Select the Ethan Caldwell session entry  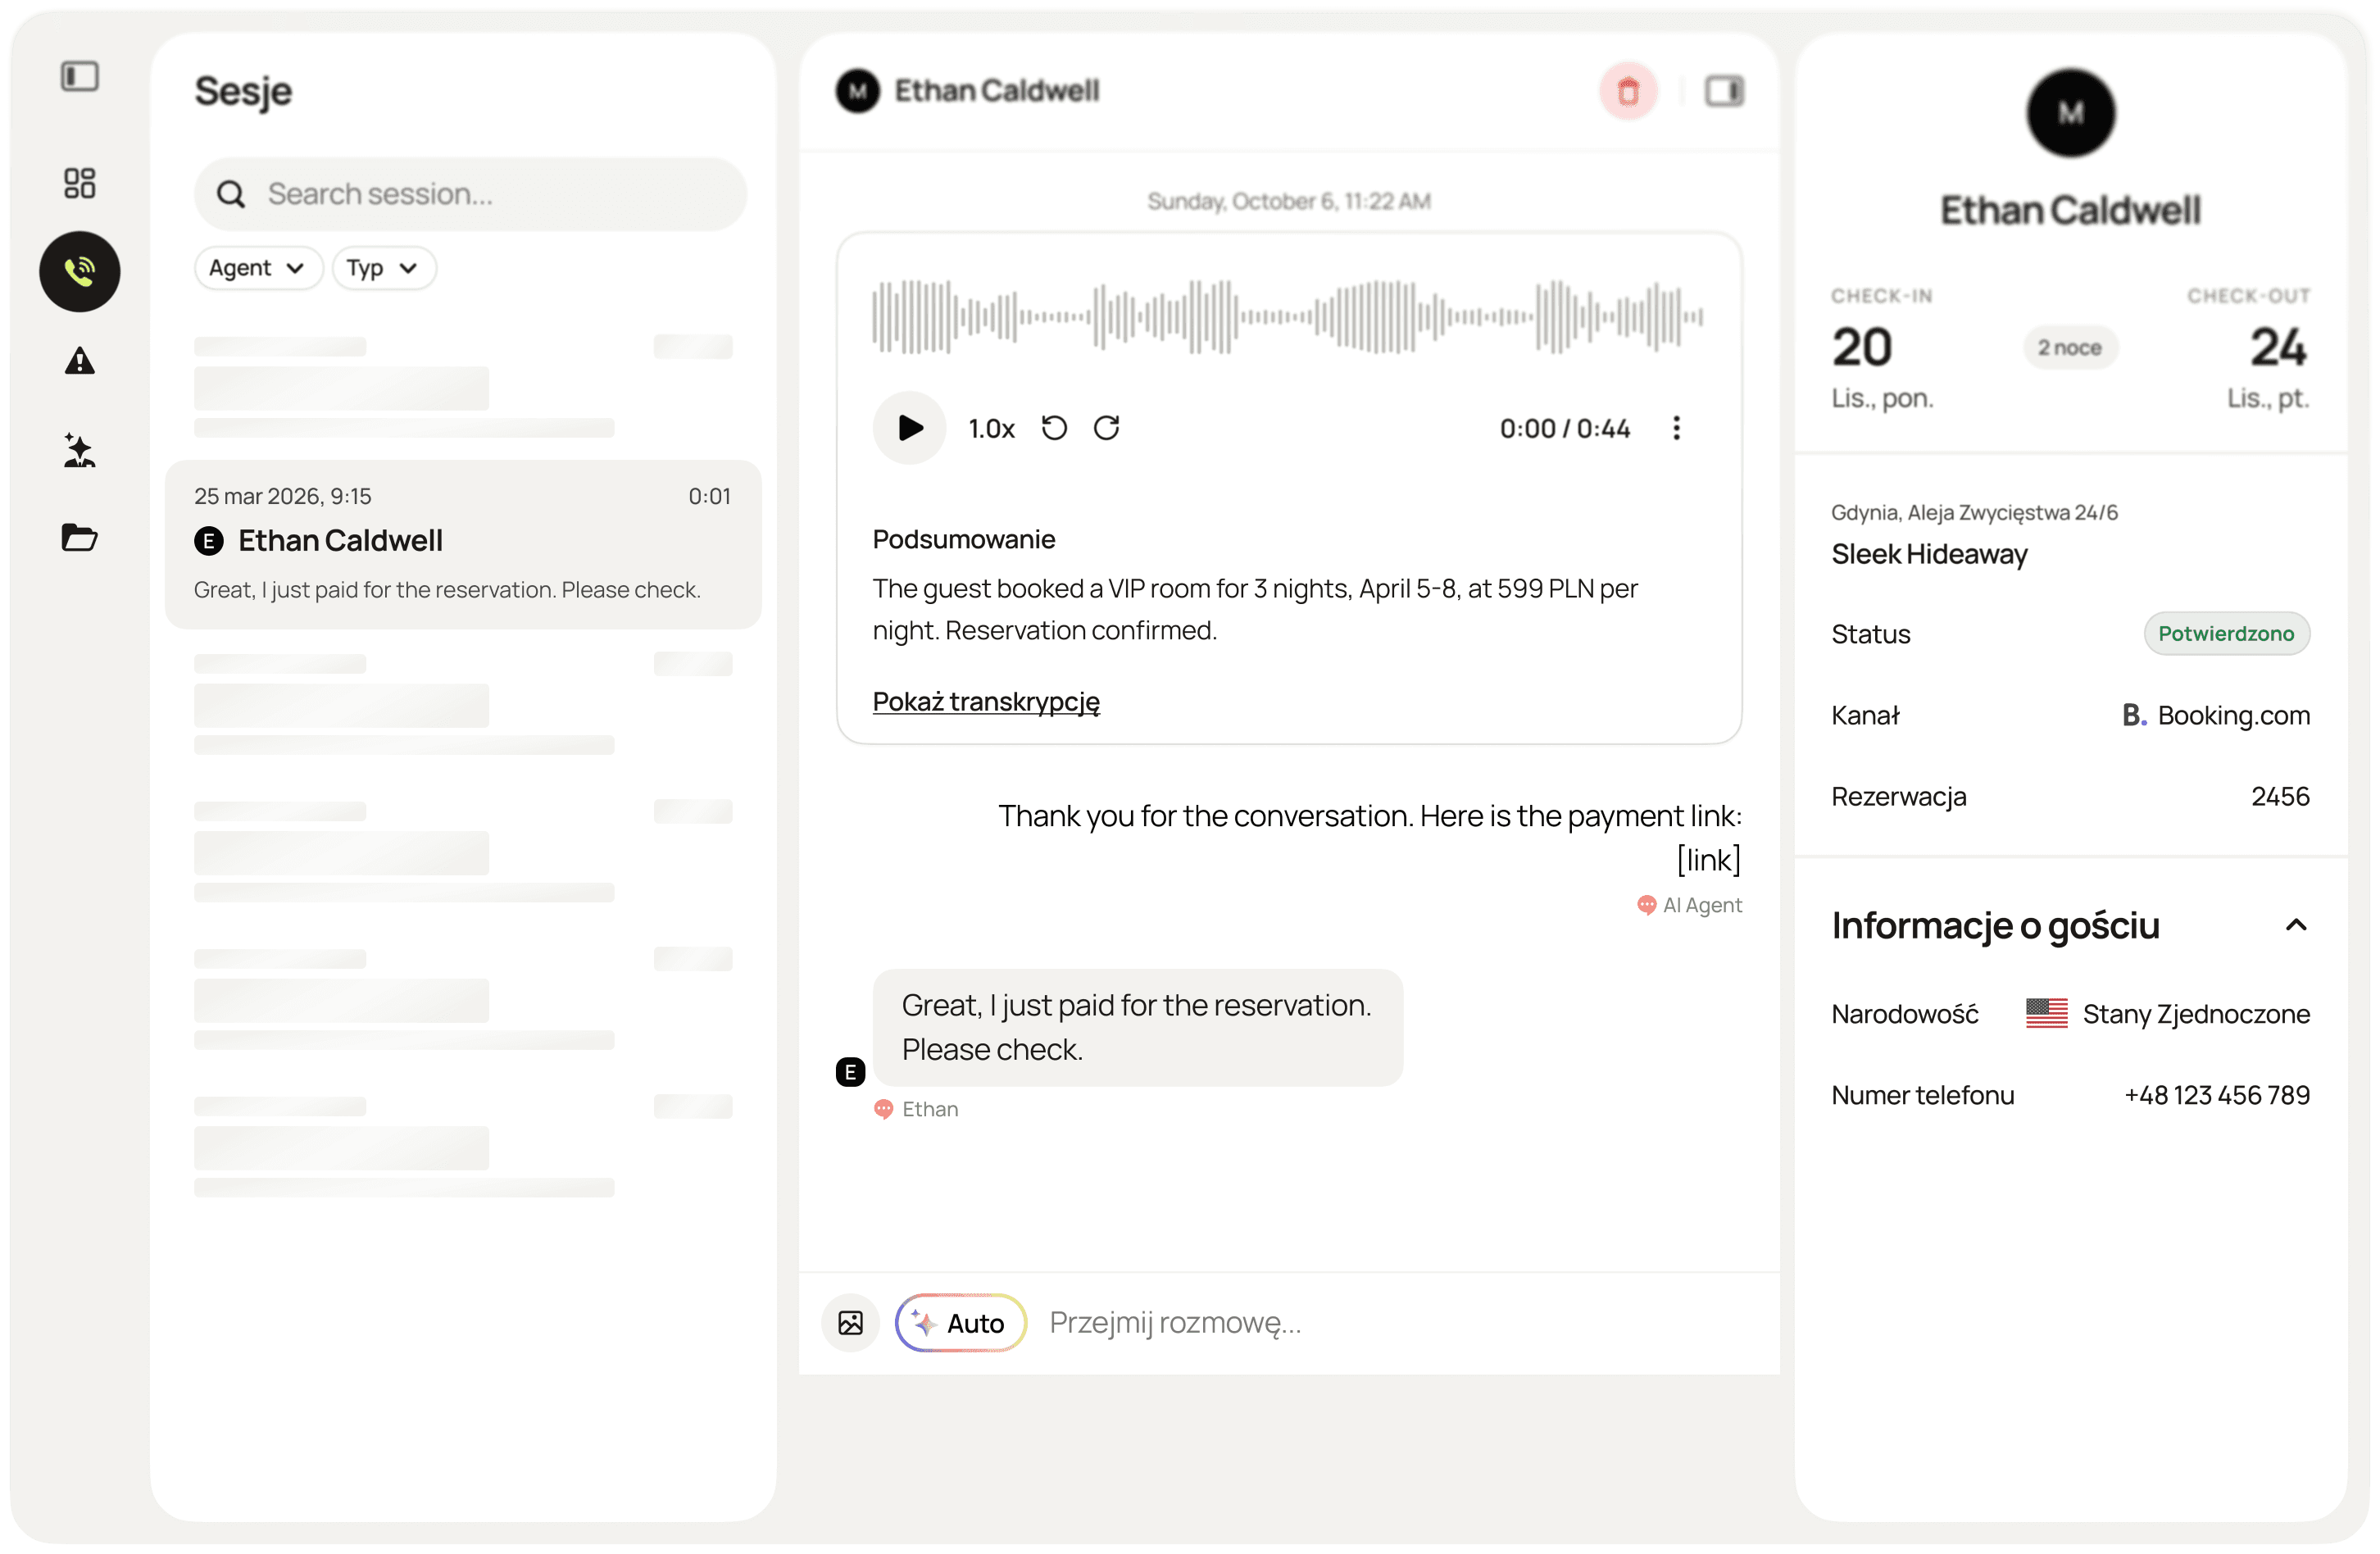pos(462,544)
